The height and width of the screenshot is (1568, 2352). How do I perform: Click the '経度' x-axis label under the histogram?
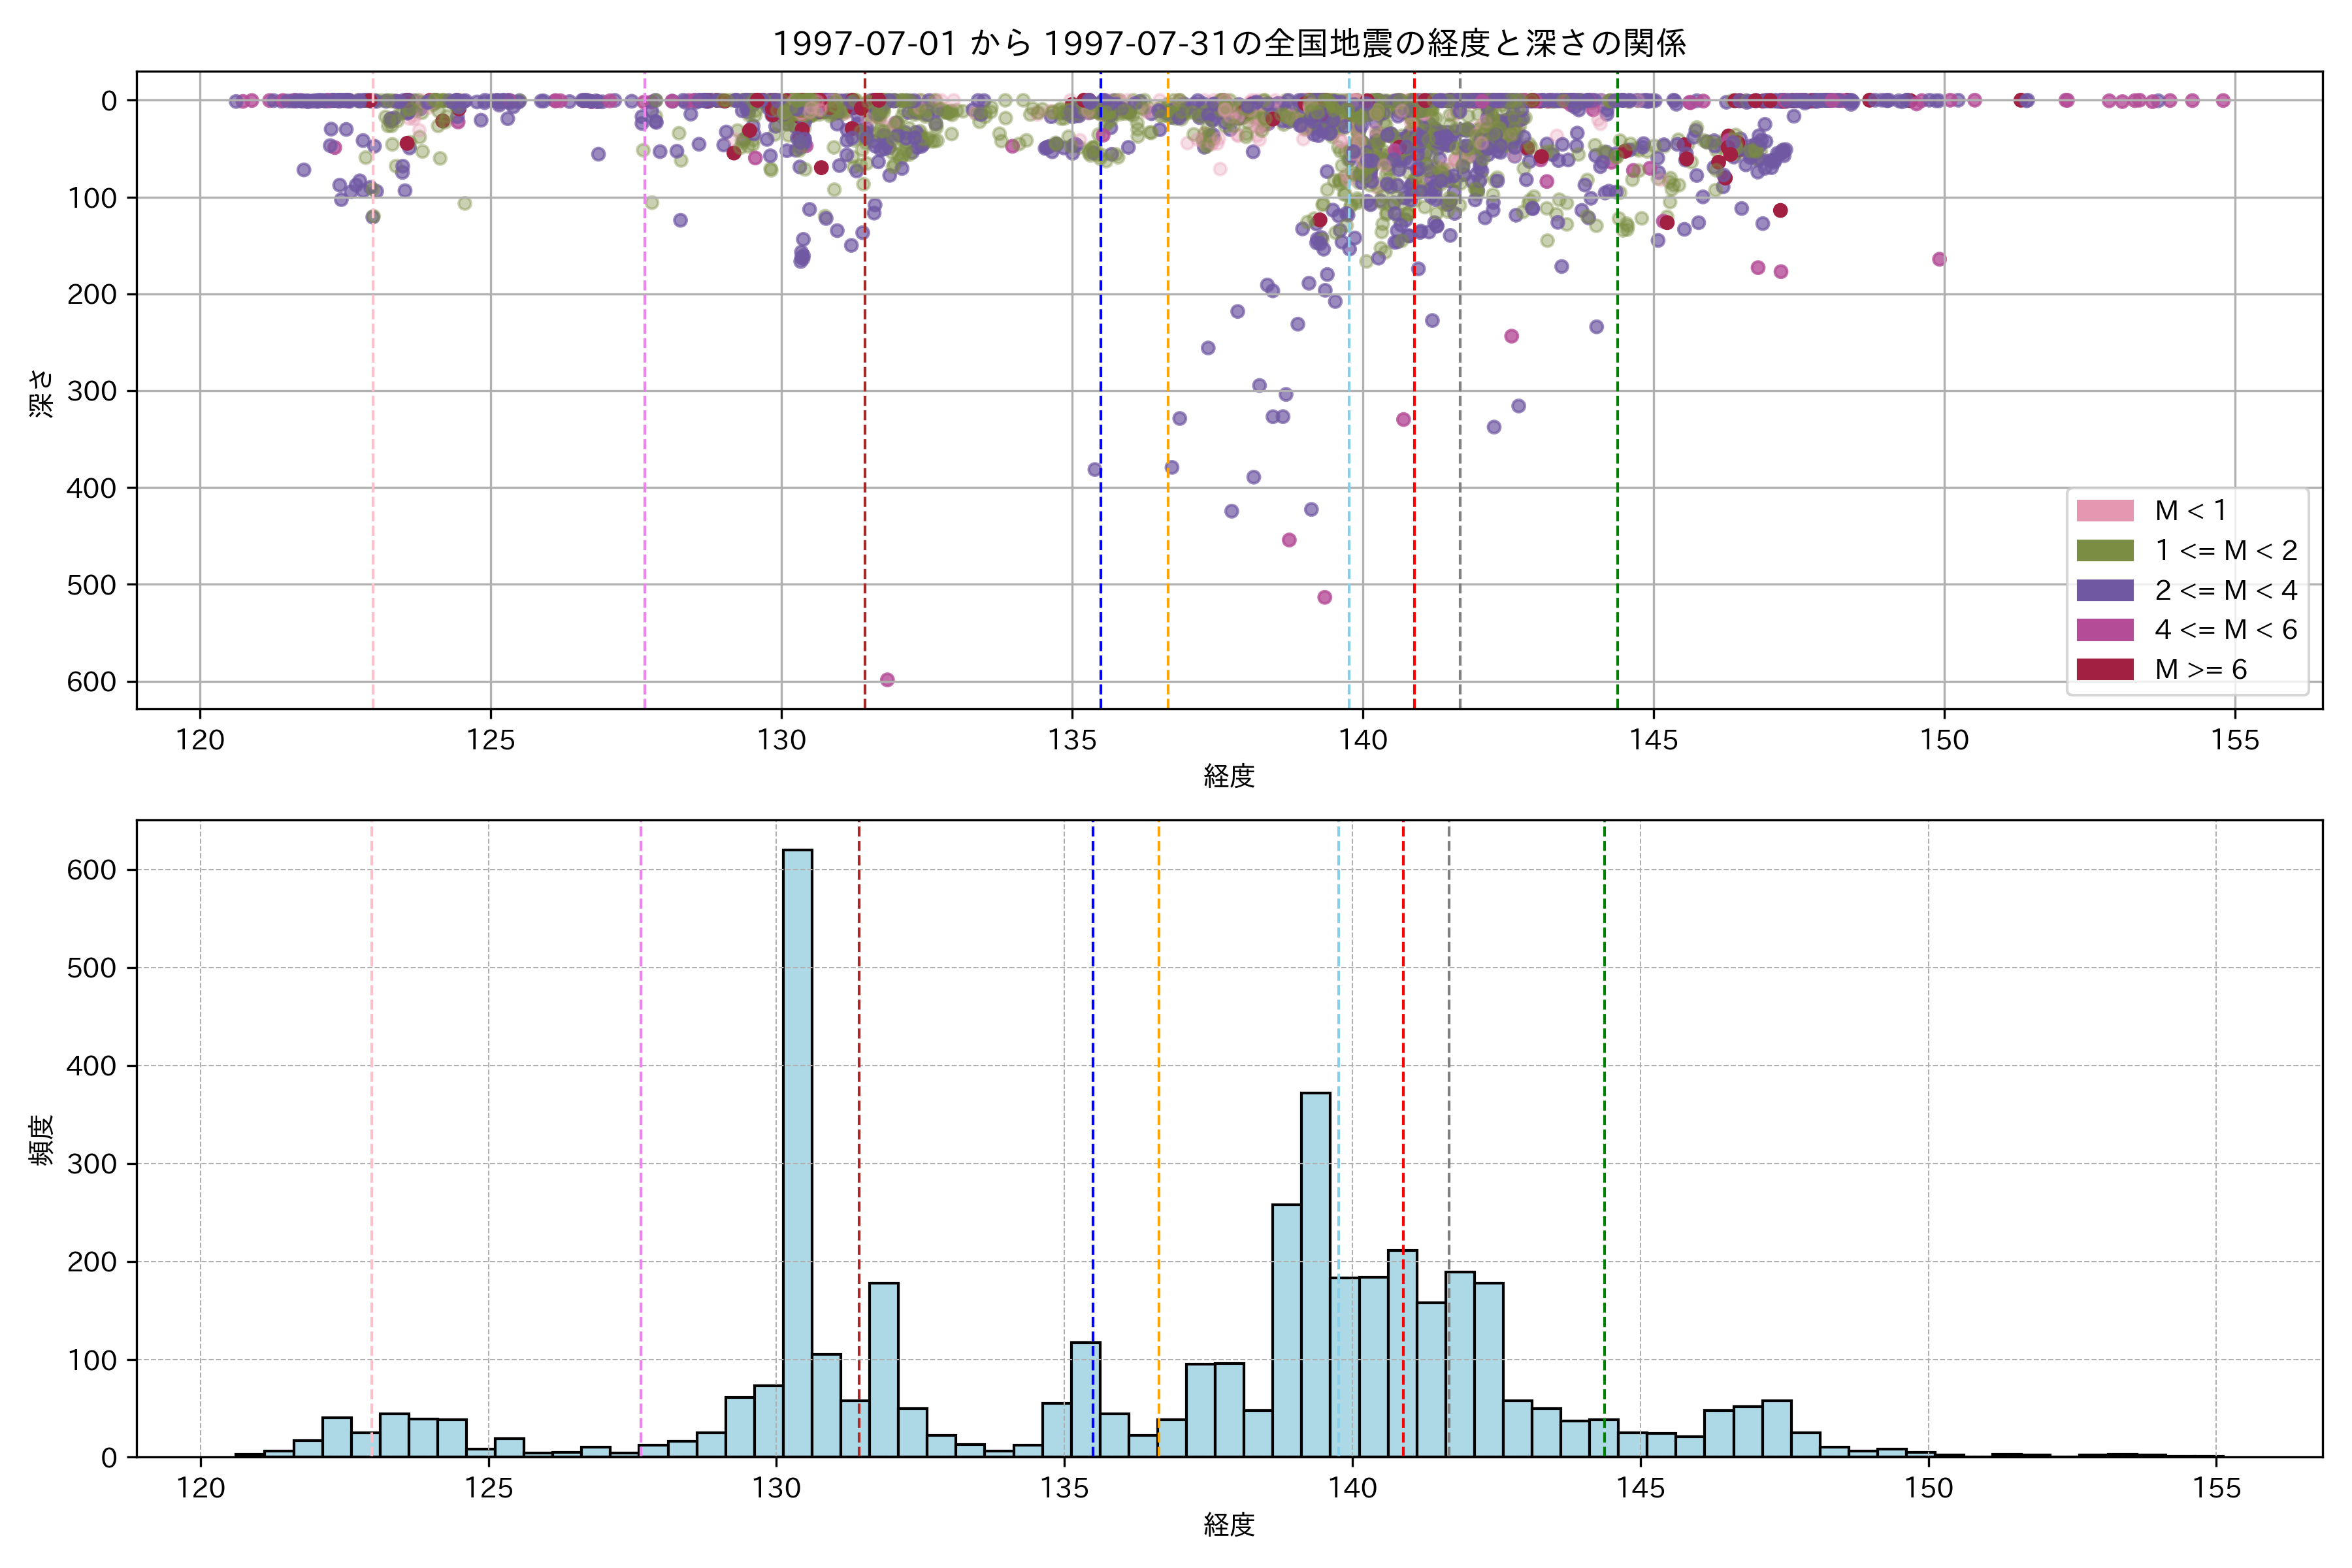[1229, 1524]
